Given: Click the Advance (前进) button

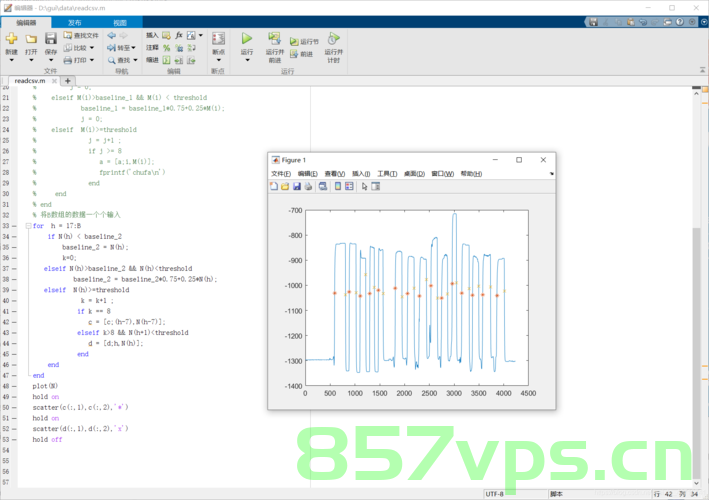Looking at the screenshot, I should [x=301, y=54].
